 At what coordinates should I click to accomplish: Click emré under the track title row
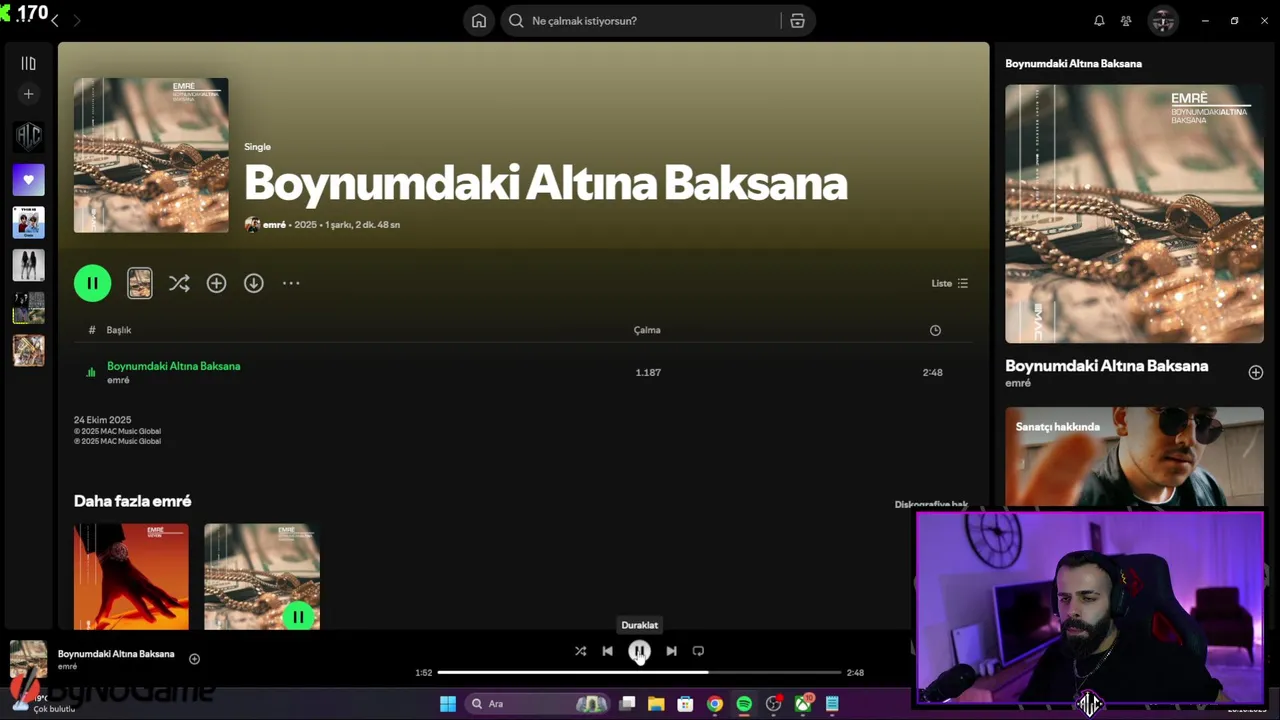[118, 381]
